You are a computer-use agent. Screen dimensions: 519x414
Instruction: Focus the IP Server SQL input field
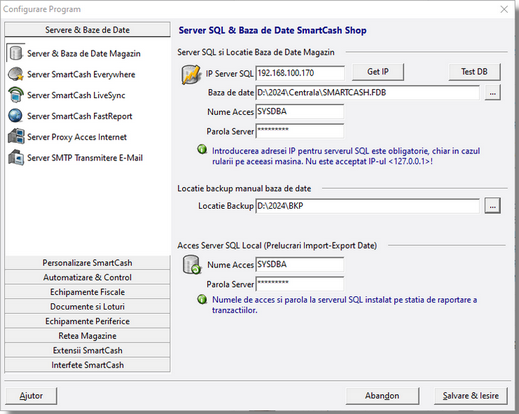(300, 73)
